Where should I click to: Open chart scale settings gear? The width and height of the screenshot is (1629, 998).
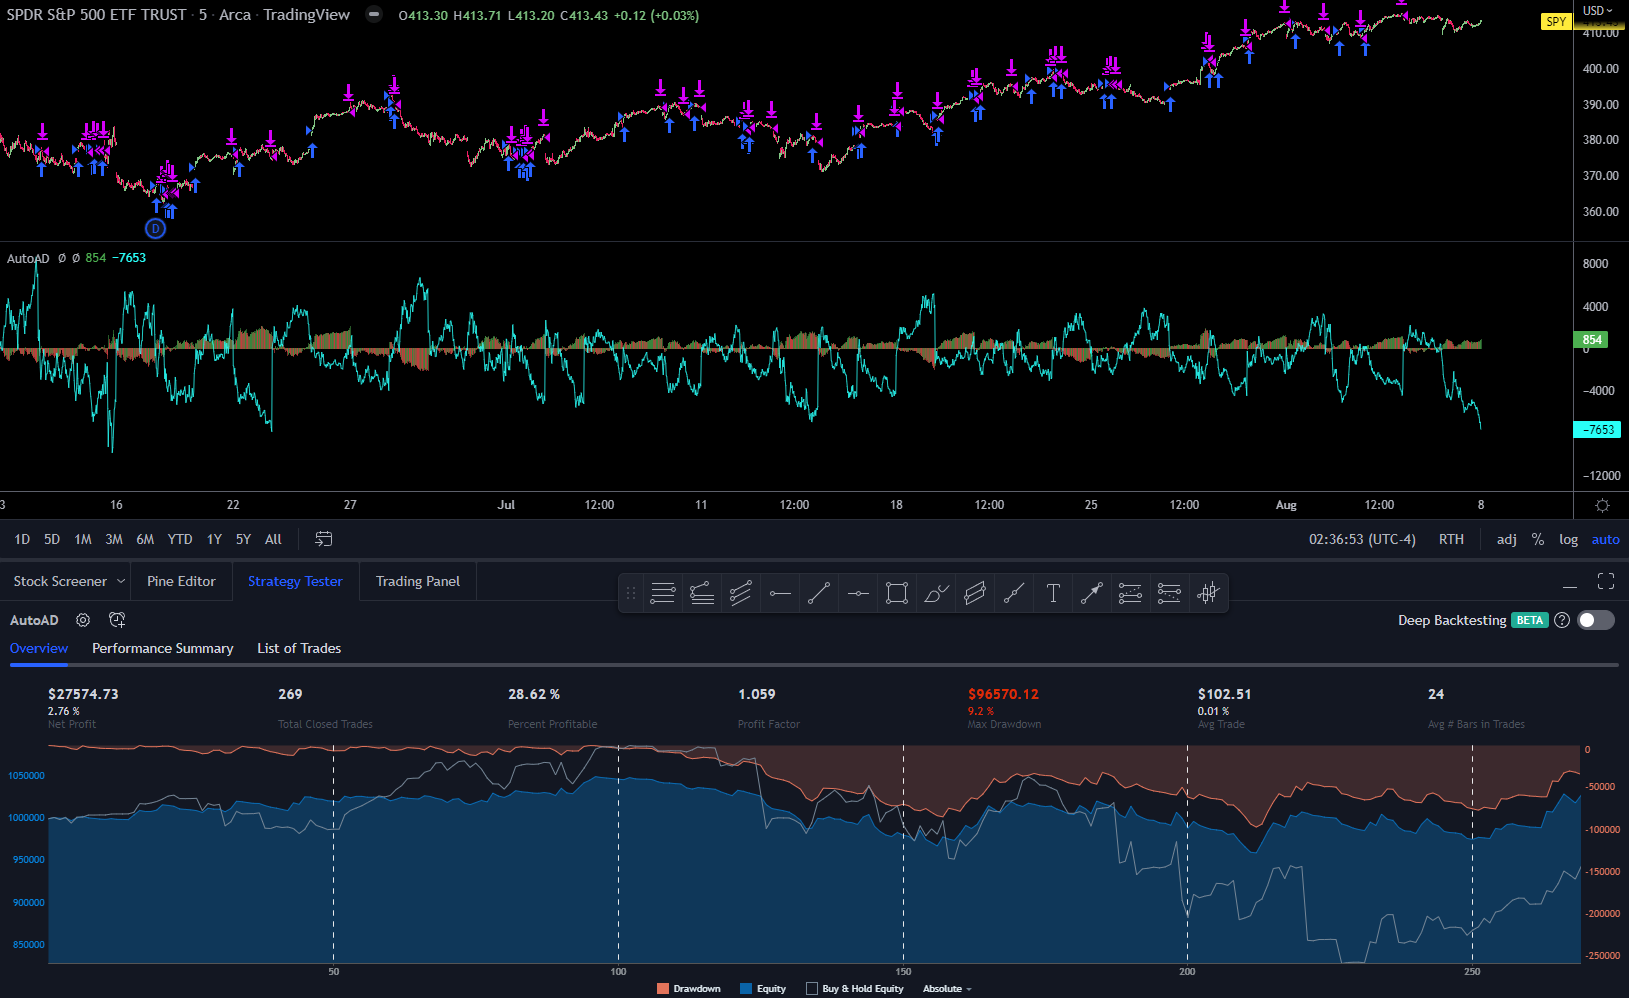pos(1602,505)
